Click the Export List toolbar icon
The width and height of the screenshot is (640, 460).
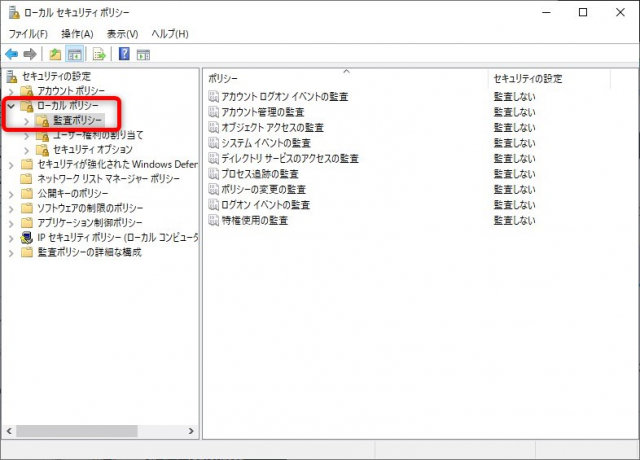coord(99,53)
